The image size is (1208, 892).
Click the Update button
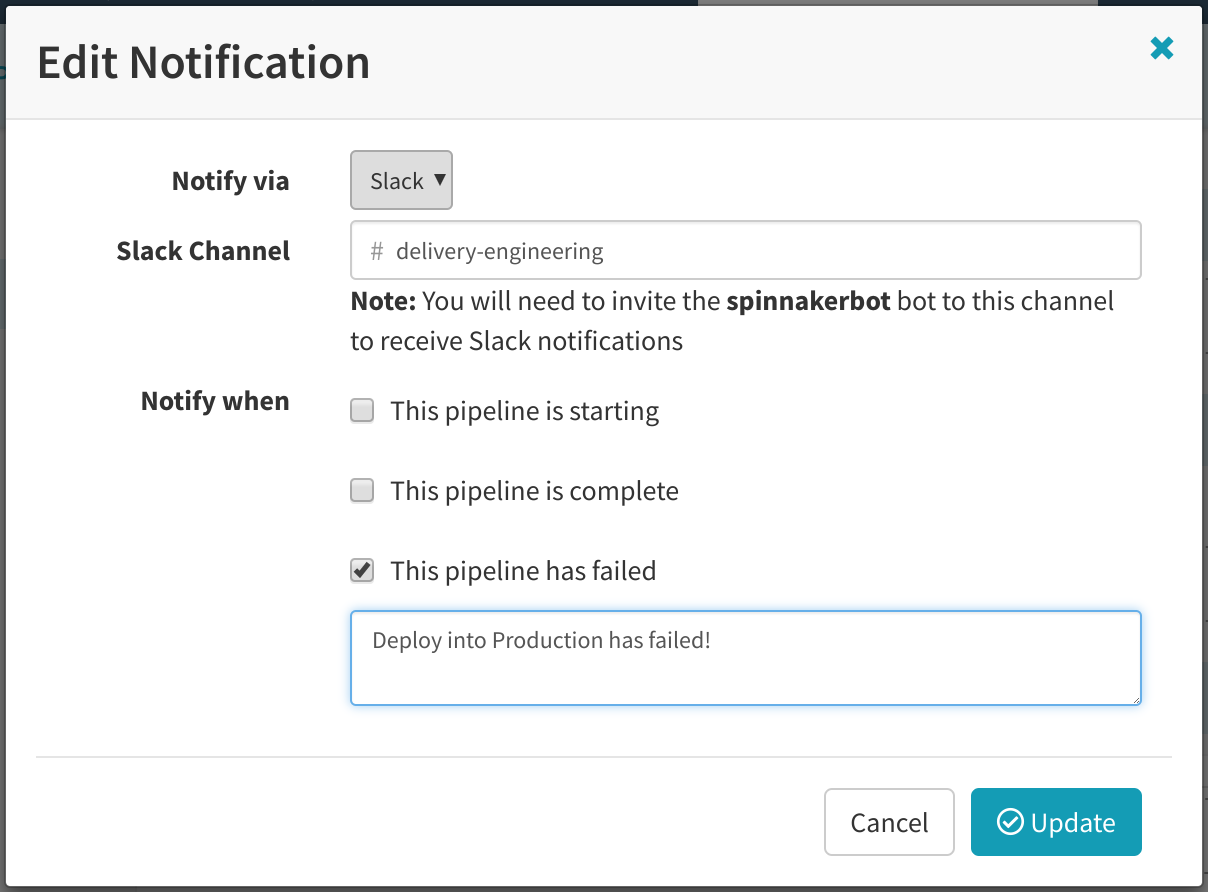[x=1055, y=823]
